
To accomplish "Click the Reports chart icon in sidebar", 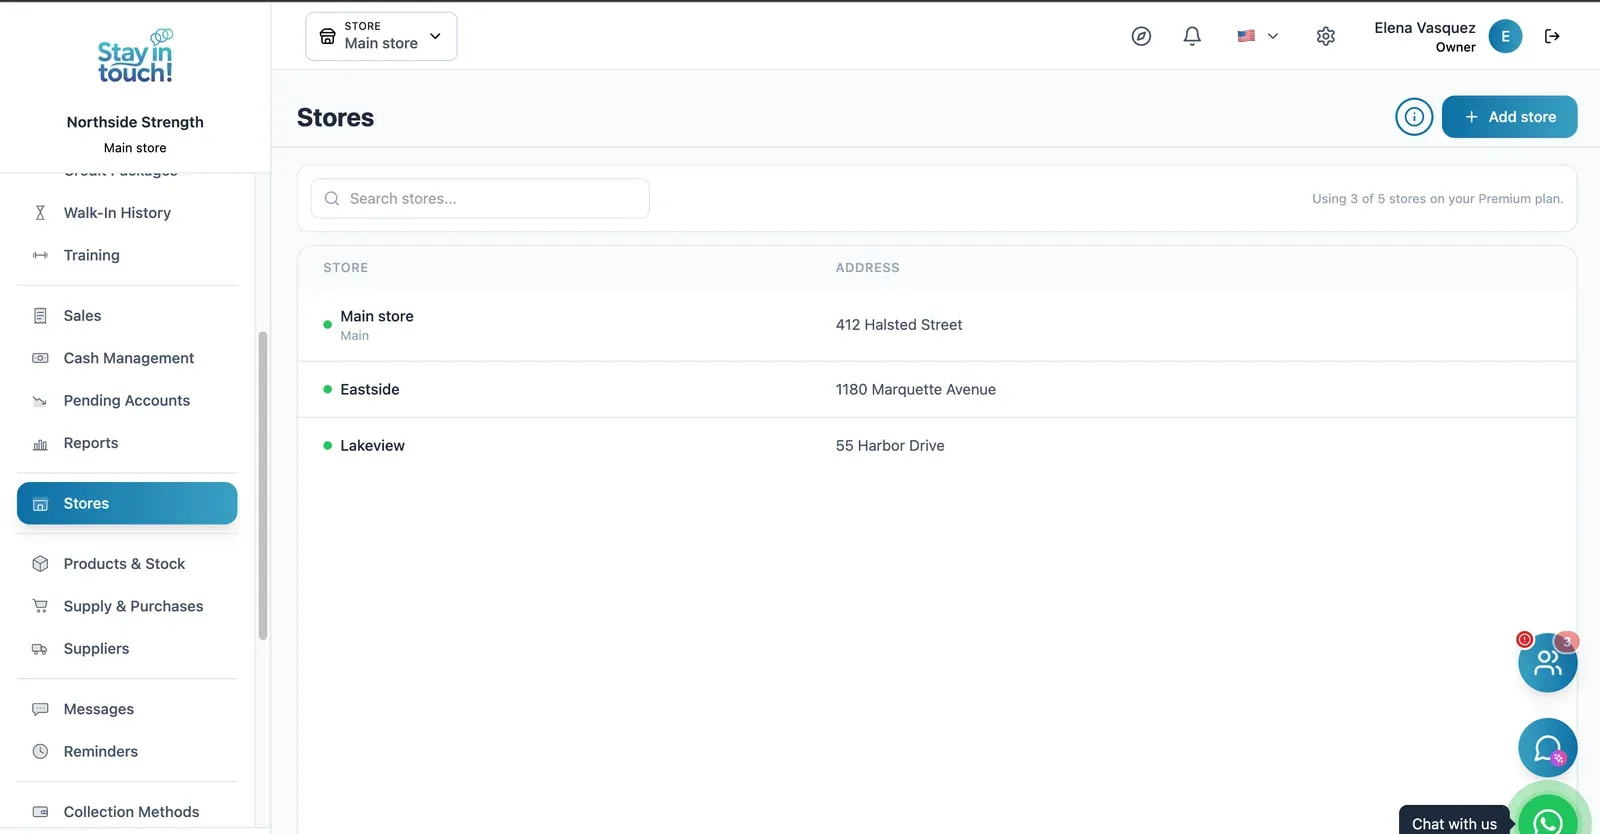I will coord(40,444).
